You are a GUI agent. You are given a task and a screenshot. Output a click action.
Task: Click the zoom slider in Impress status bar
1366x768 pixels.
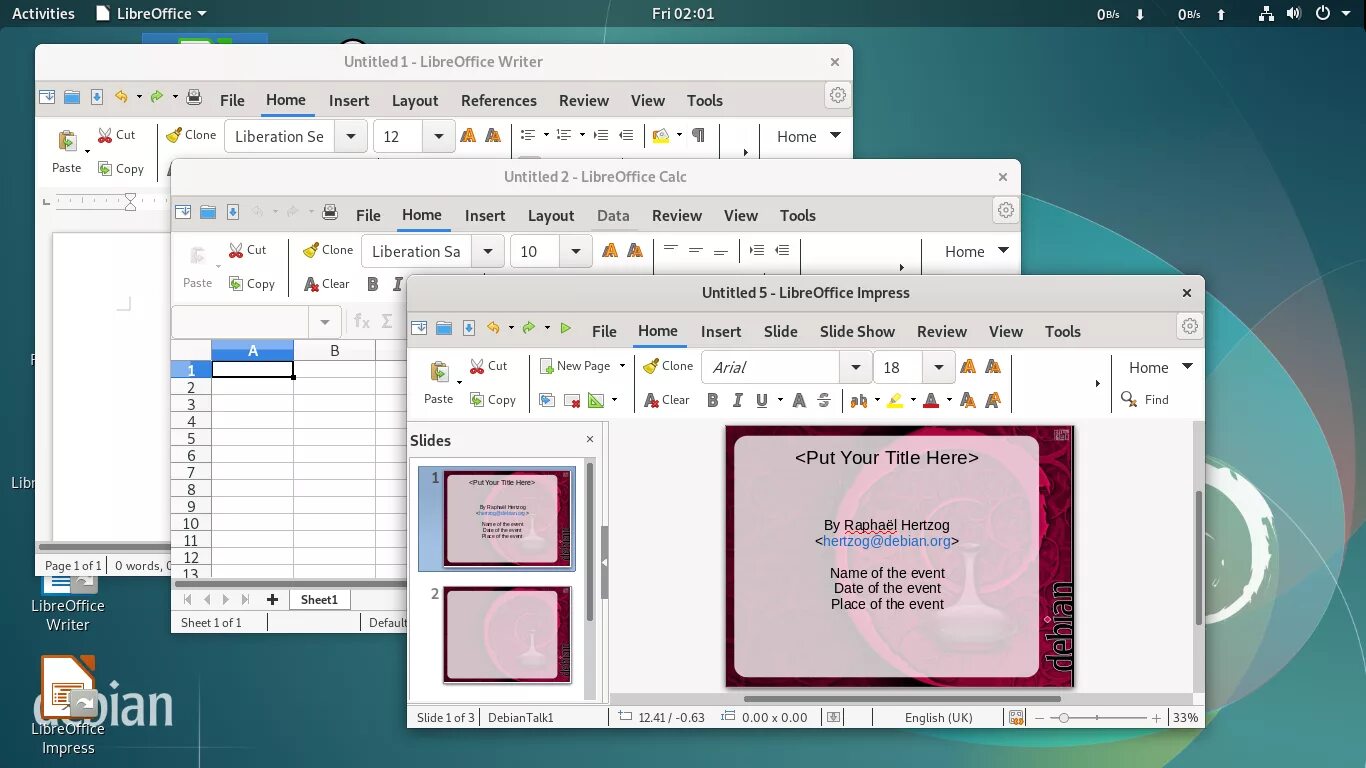click(1098, 717)
